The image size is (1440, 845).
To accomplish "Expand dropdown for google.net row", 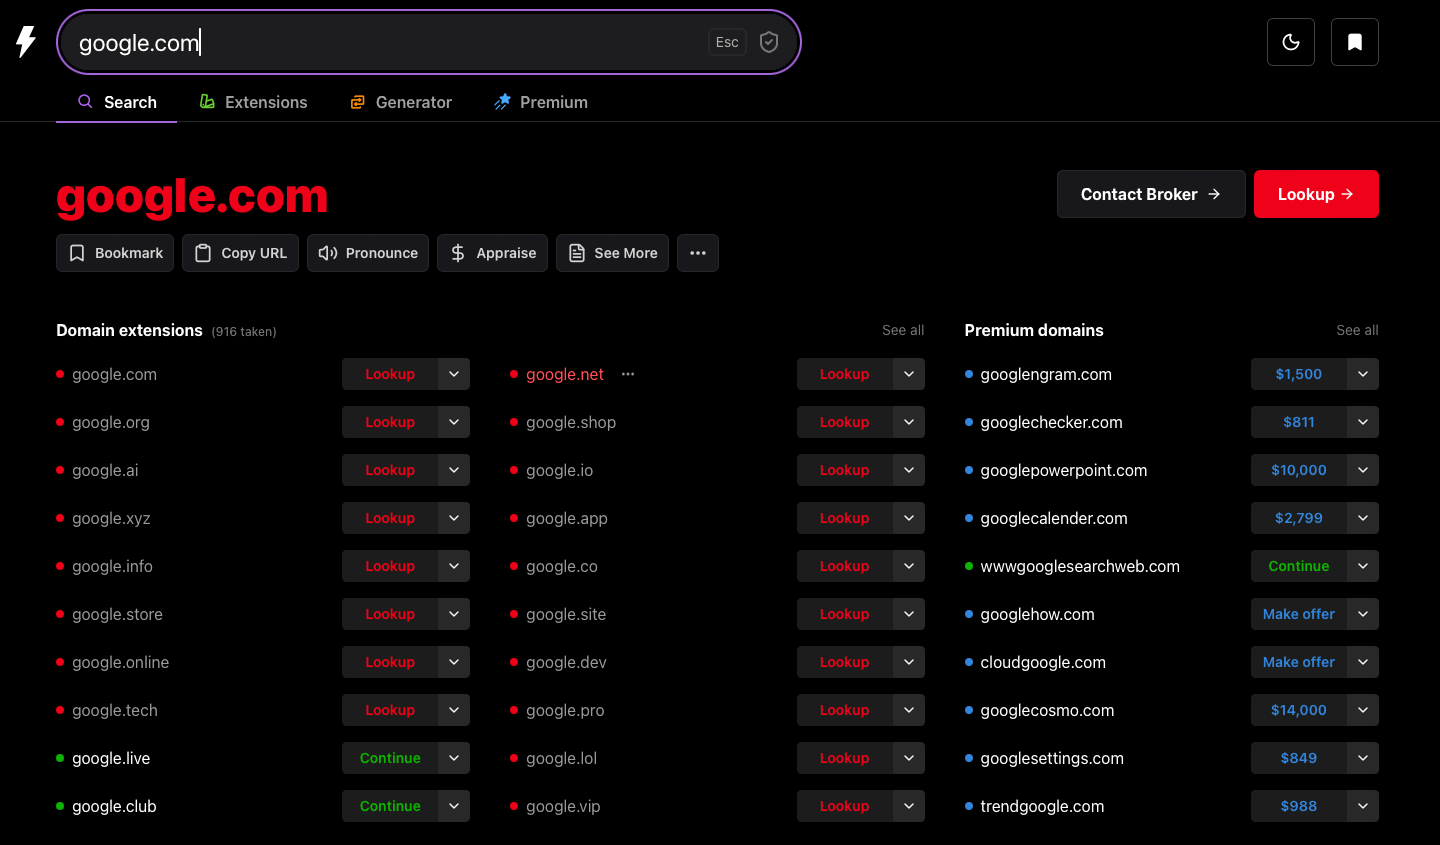I will click(x=909, y=374).
